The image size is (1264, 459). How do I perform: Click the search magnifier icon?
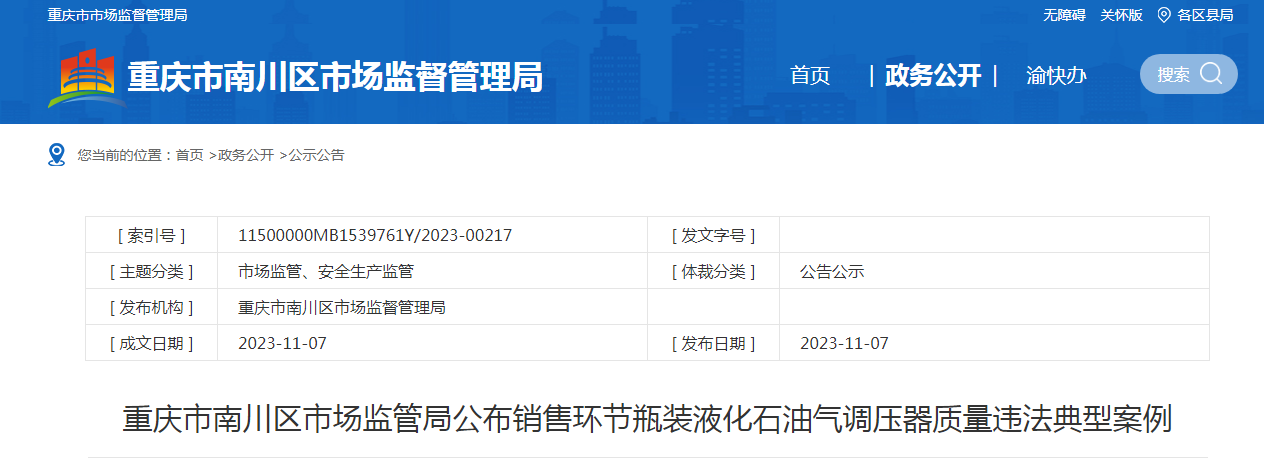pos(1211,74)
